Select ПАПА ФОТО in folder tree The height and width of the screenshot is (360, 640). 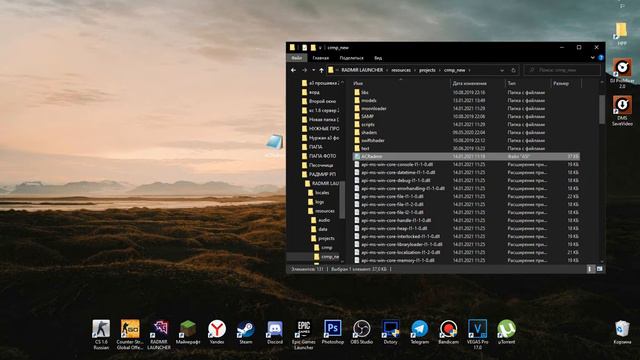click(318, 156)
